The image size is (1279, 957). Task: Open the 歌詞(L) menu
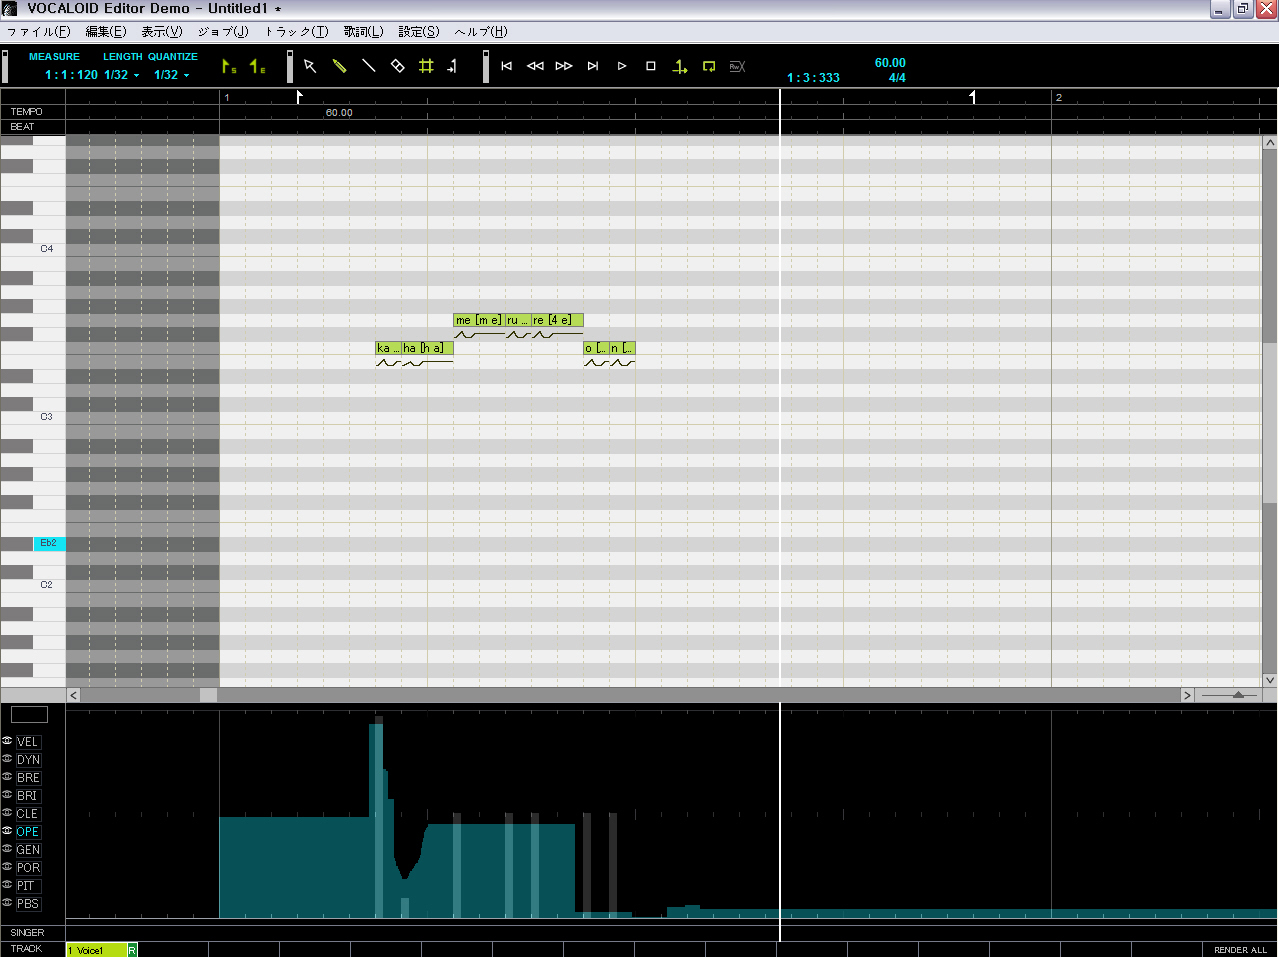coord(364,31)
